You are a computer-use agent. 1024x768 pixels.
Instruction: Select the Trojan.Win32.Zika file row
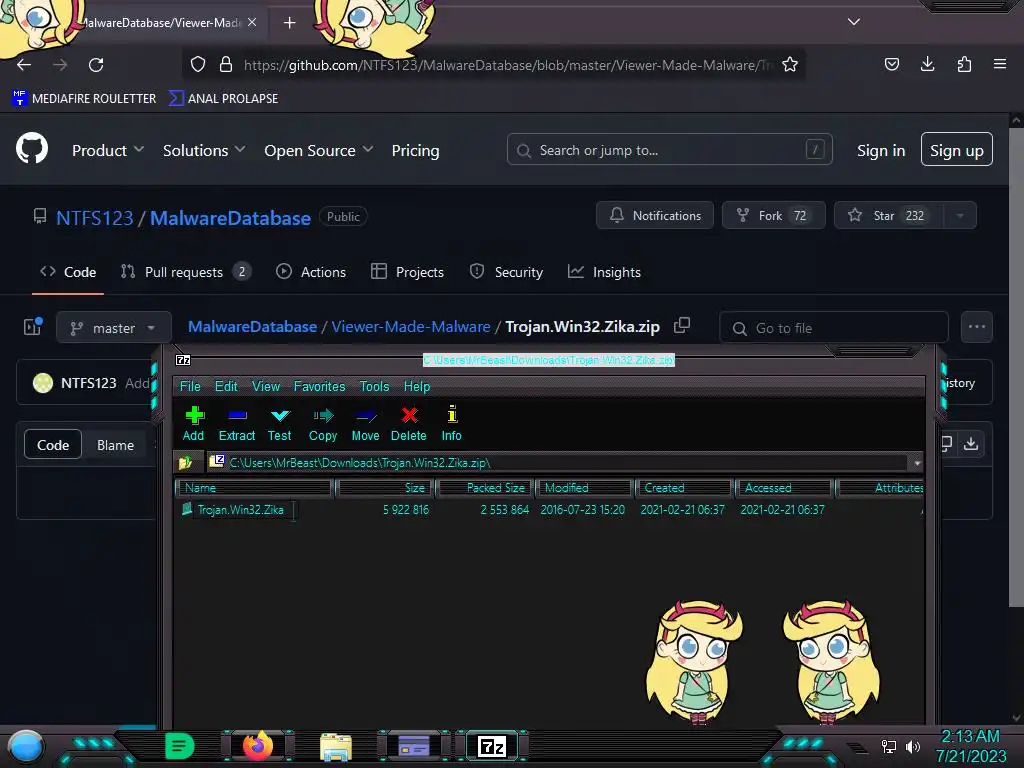pyautogui.click(x=549, y=509)
